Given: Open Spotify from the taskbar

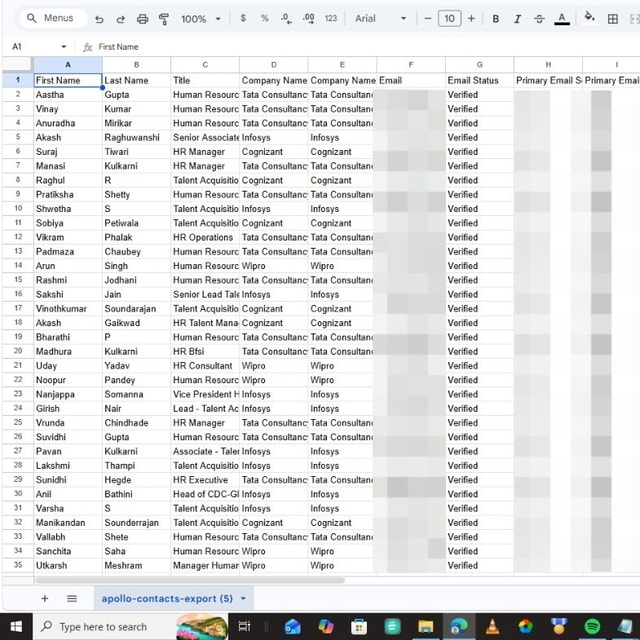Looking at the screenshot, I should tap(592, 627).
